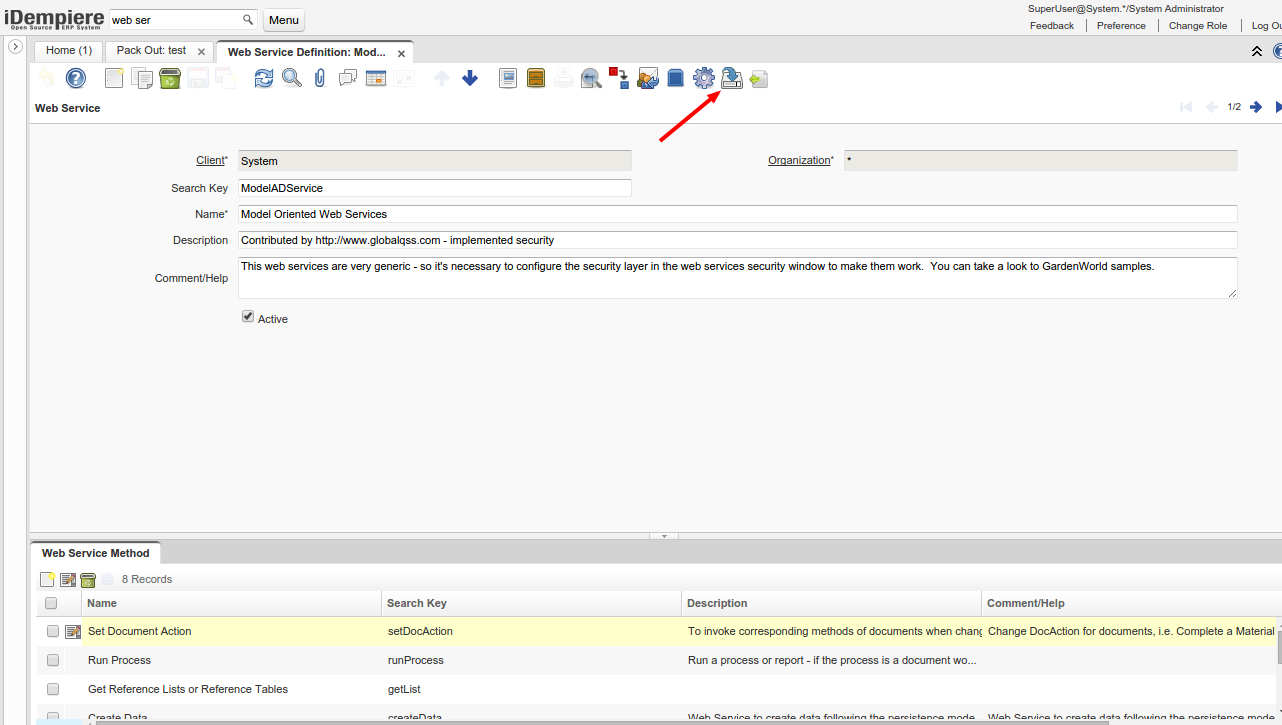Open the Help question mark icon
Viewport: 1282px width, 725px height.
point(76,78)
